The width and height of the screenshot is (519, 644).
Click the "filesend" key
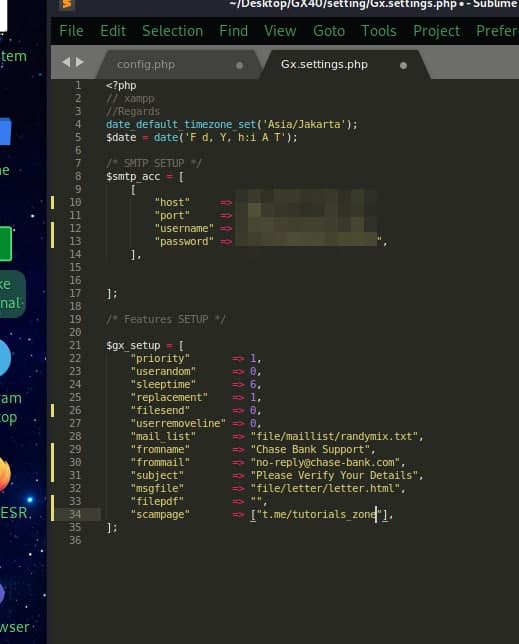(x=160, y=410)
